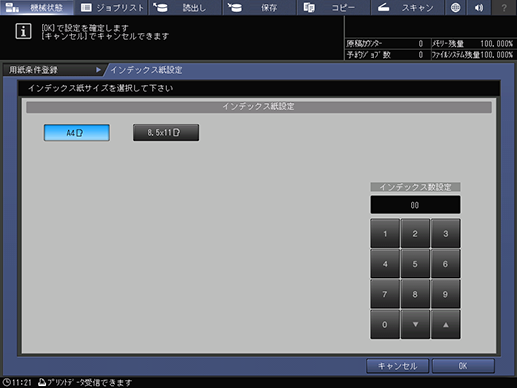Viewport: 517px width, 388px height.
Task: Tap keypad digit 7
Action: click(x=385, y=294)
